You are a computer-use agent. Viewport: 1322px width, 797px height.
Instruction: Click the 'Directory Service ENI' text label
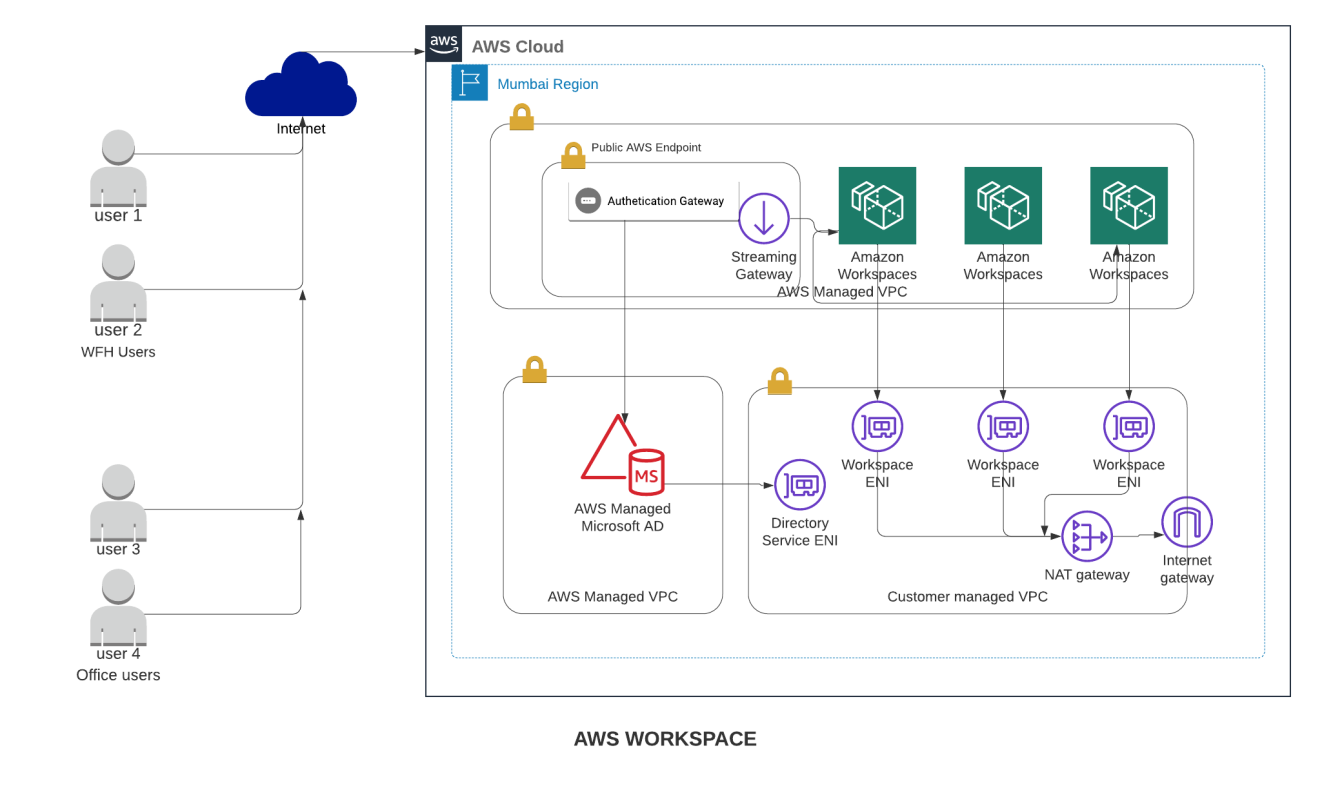[x=800, y=532]
